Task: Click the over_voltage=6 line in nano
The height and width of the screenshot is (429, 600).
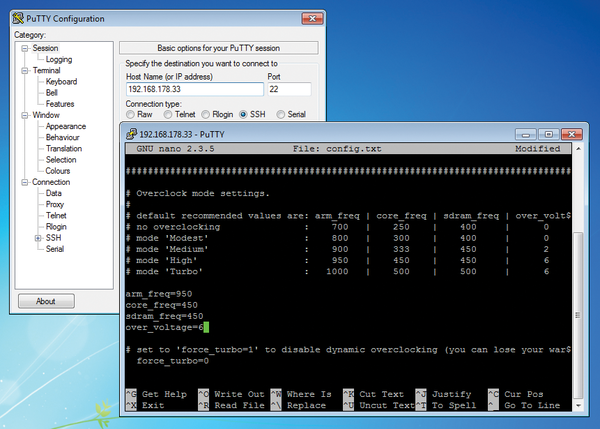Action: (165, 327)
